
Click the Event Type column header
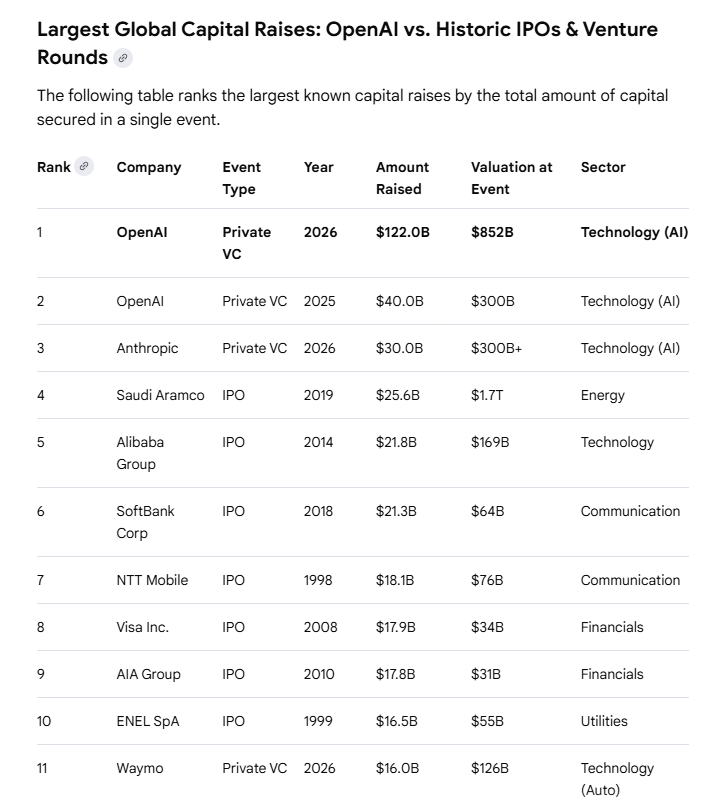[x=241, y=178]
